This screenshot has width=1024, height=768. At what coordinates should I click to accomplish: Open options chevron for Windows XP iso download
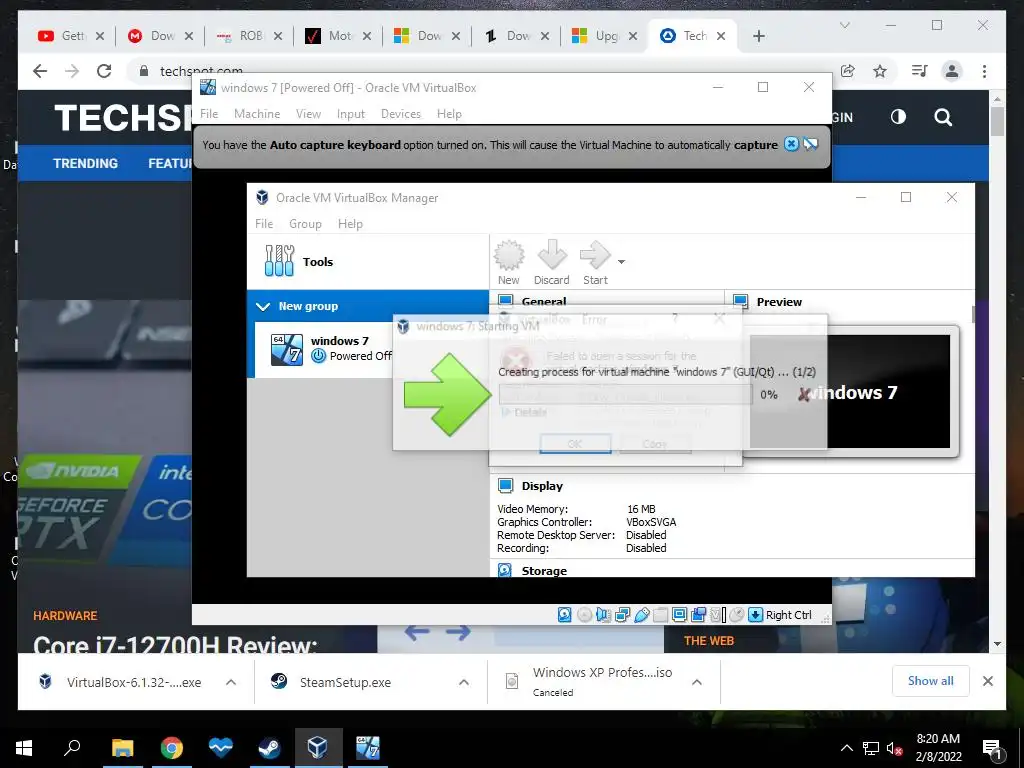(697, 682)
